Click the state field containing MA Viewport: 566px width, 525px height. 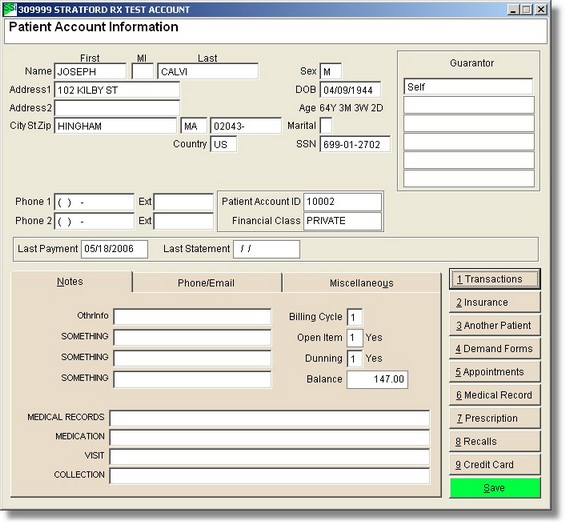(194, 126)
